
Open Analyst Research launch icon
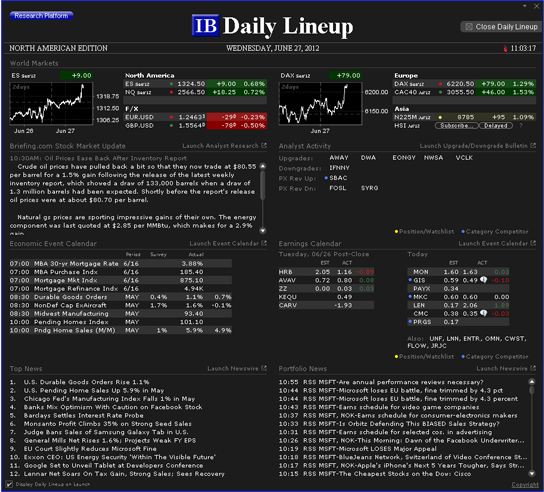[264, 145]
